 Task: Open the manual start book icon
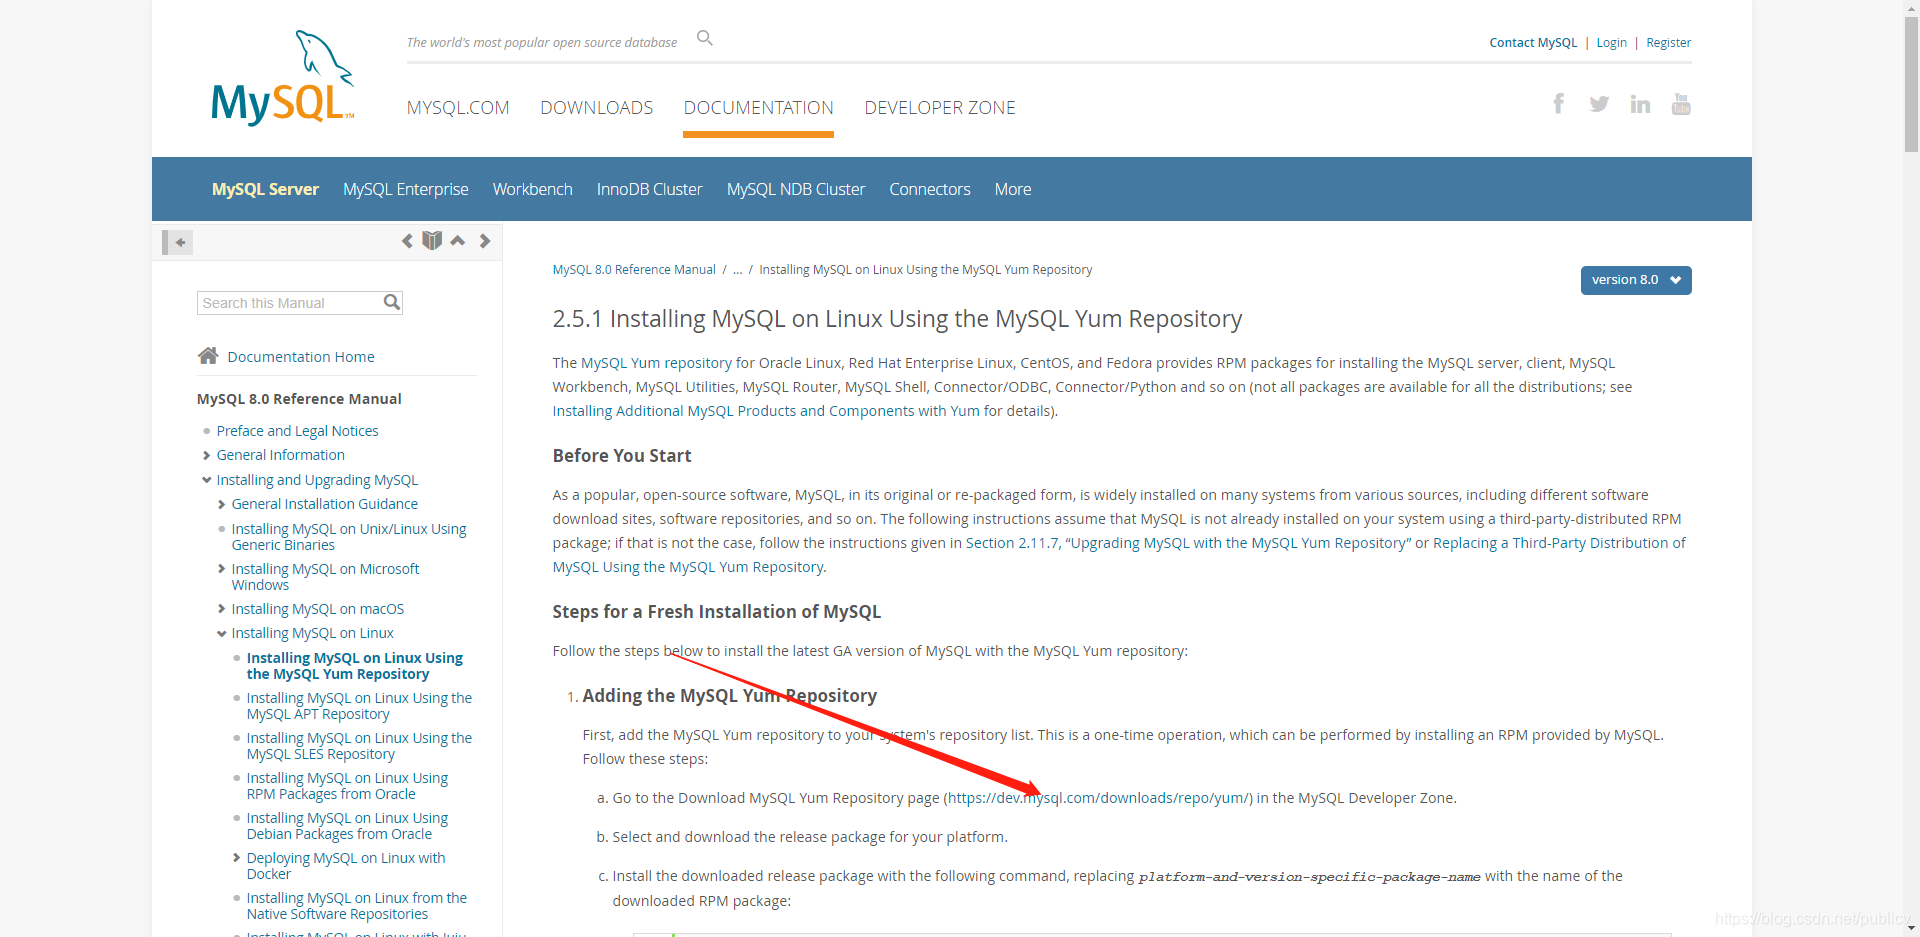(x=432, y=241)
